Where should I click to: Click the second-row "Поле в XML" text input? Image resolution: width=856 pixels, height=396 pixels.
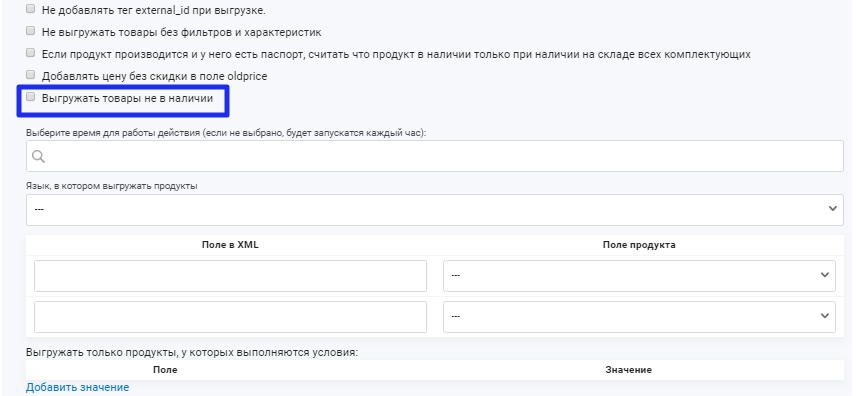coord(230,317)
